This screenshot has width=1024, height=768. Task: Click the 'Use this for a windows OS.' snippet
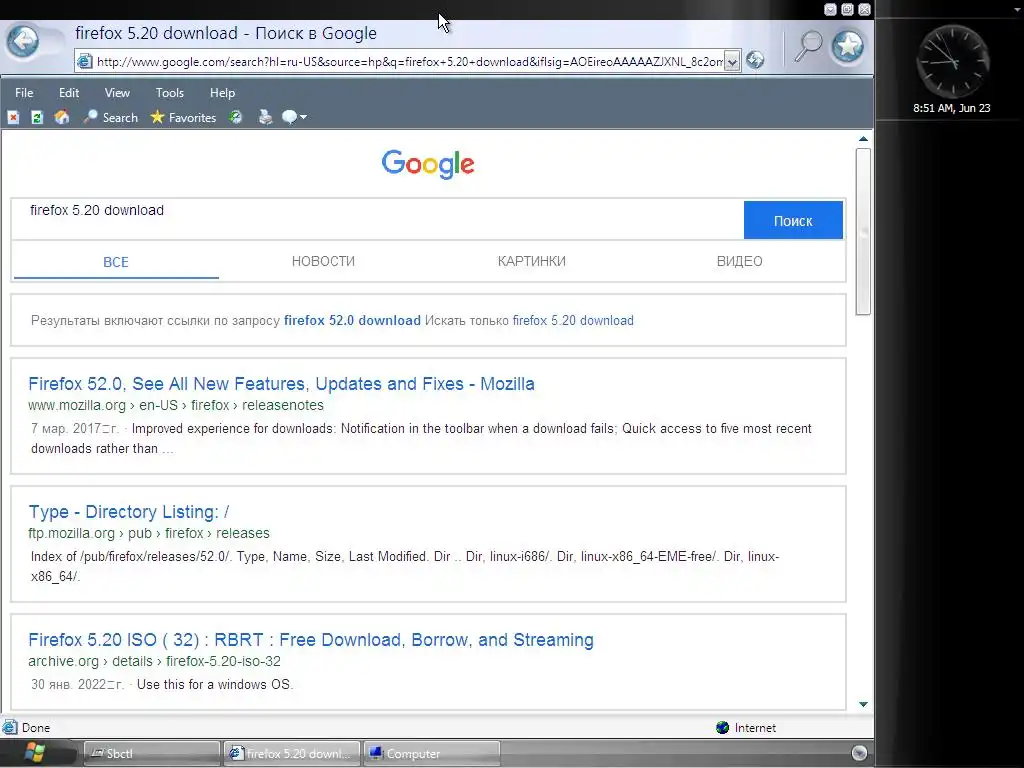(215, 684)
